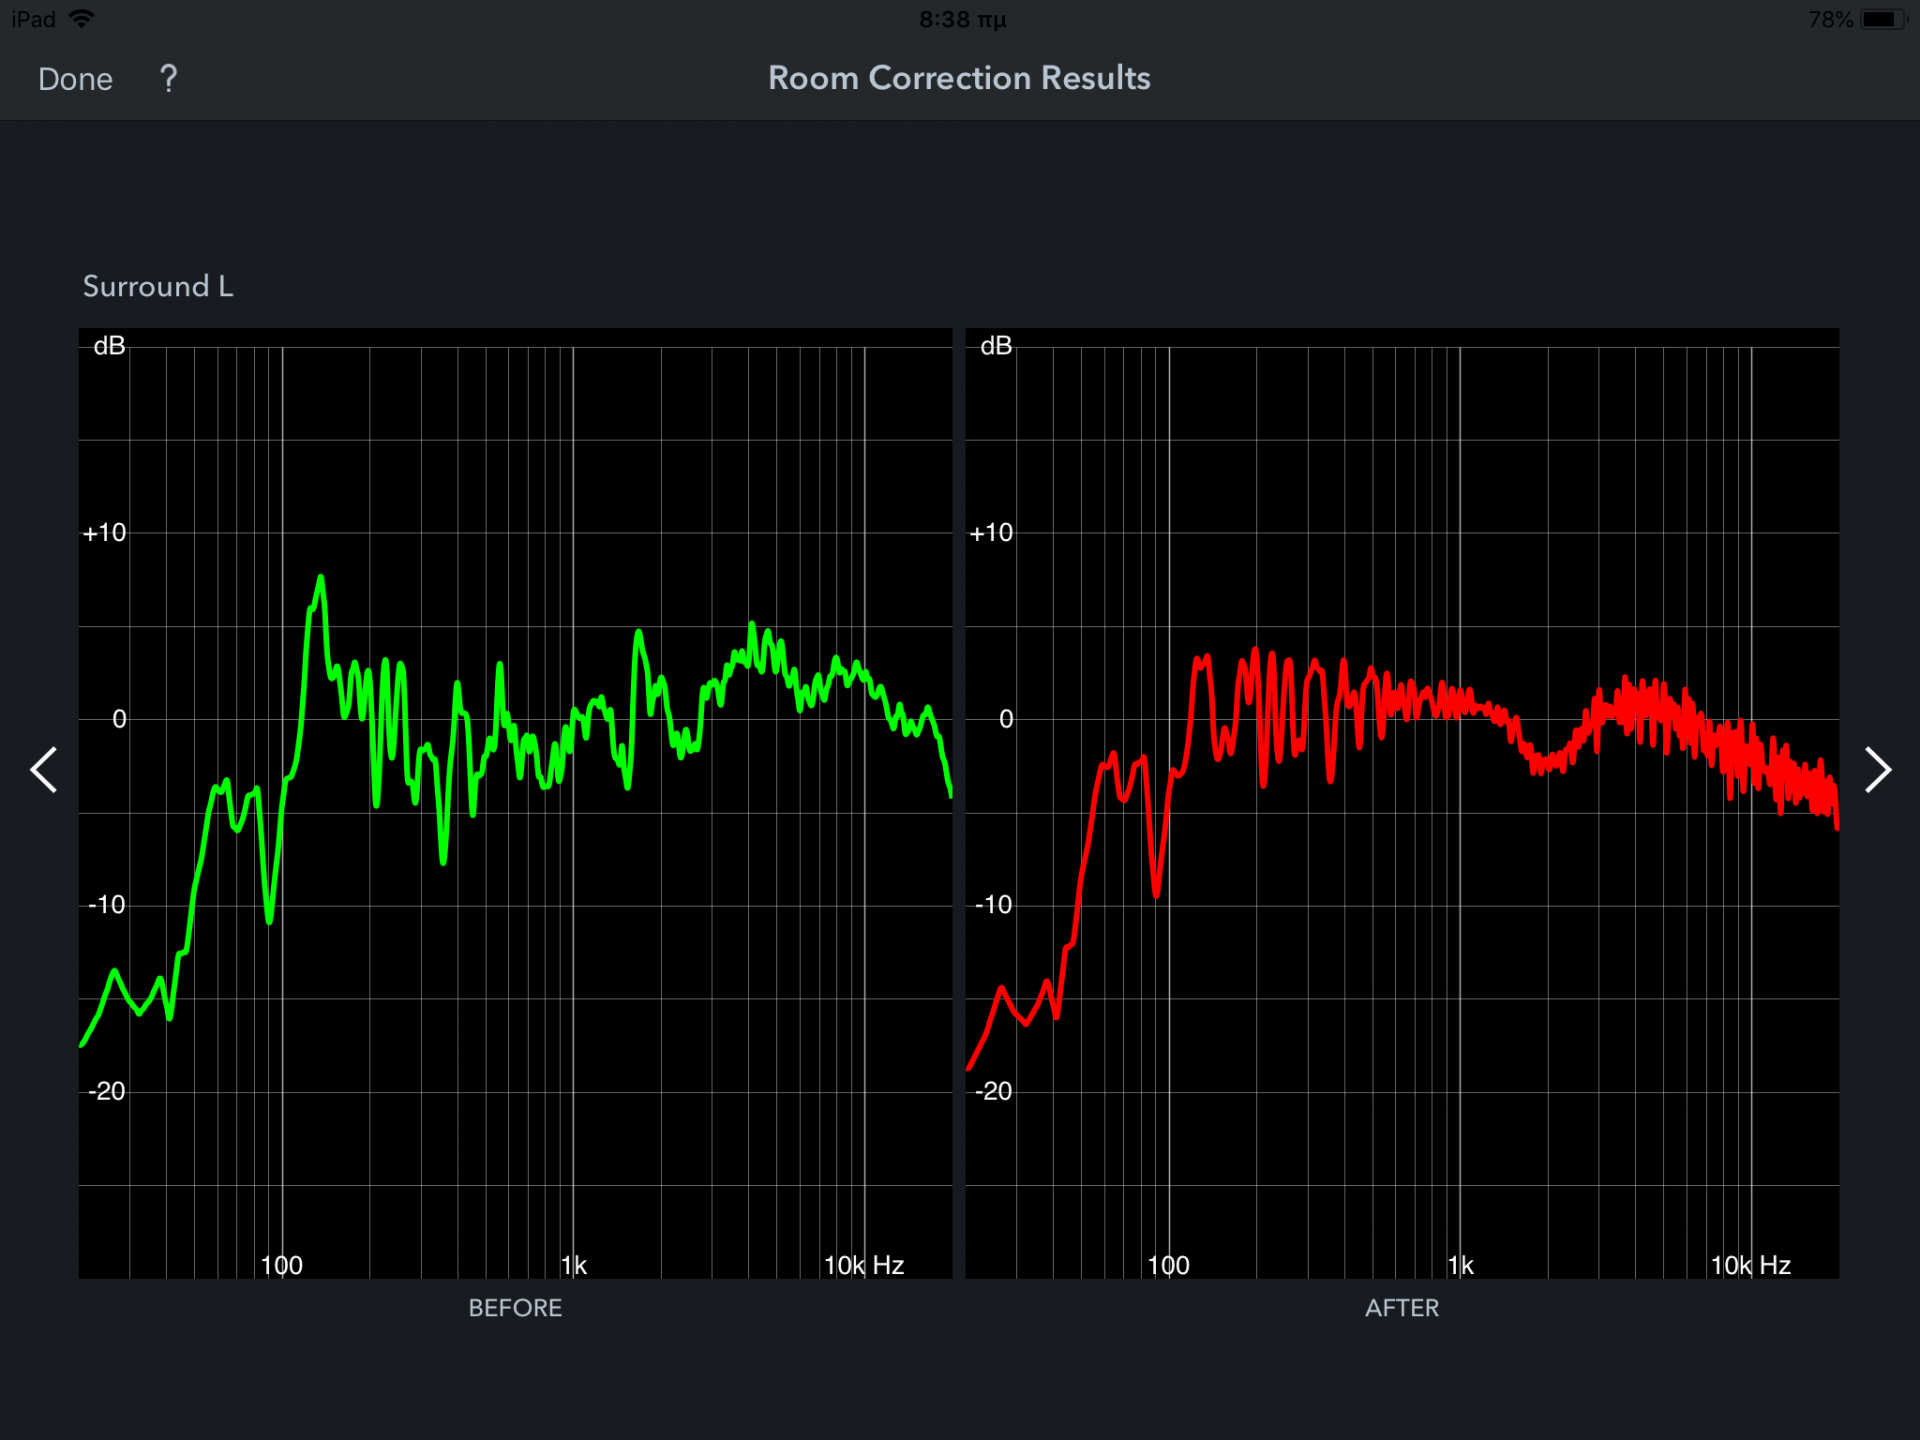The image size is (1920, 1440).
Task: Click the battery indicator icon
Action: (1881, 19)
